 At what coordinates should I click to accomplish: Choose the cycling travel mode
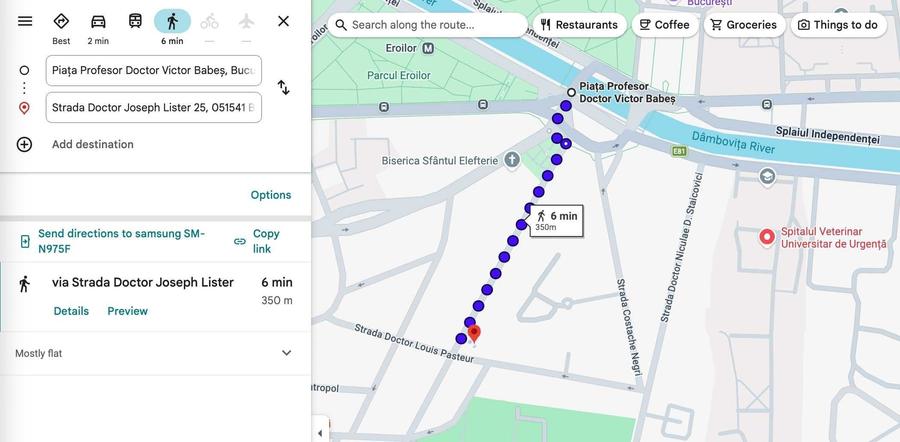point(210,22)
